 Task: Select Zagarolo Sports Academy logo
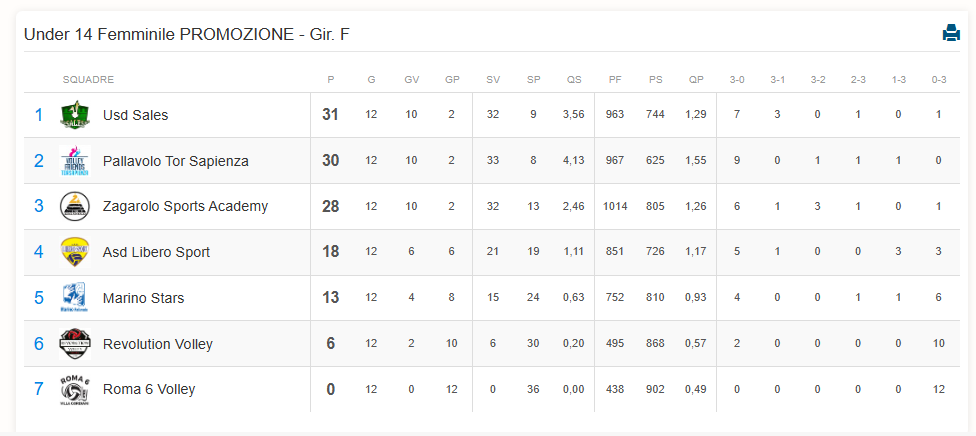point(75,206)
